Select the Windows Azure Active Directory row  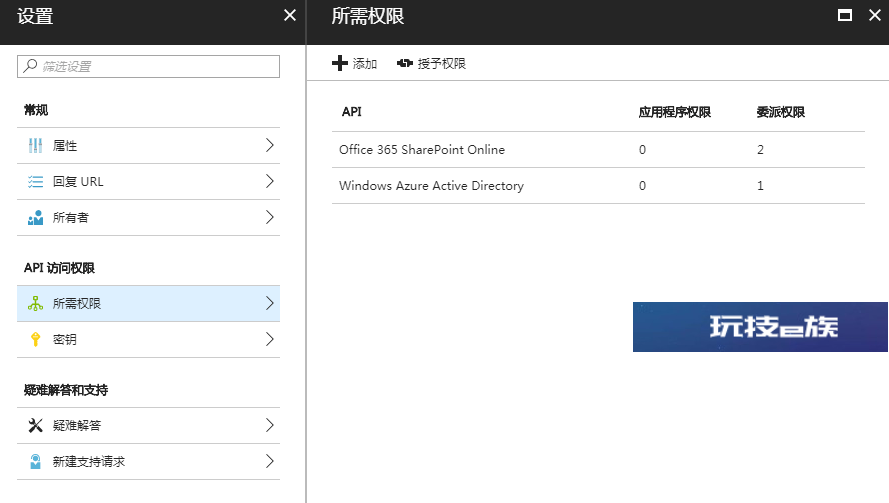coord(598,186)
